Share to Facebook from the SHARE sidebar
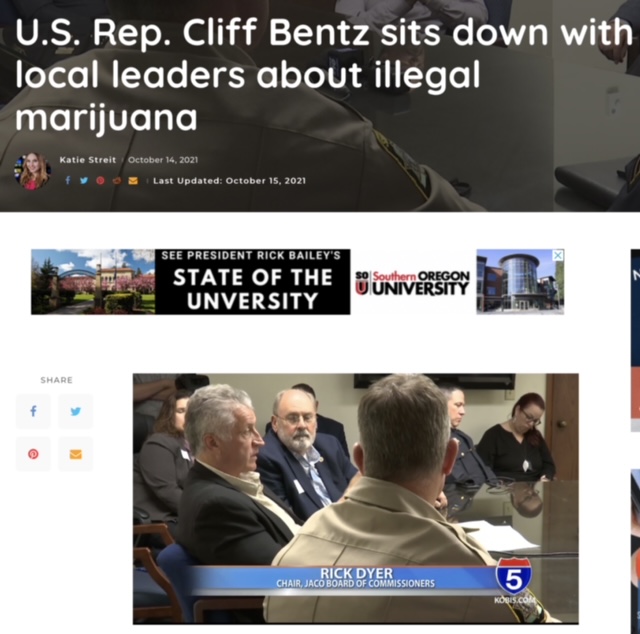Viewport: 640px width, 634px height. [x=33, y=411]
